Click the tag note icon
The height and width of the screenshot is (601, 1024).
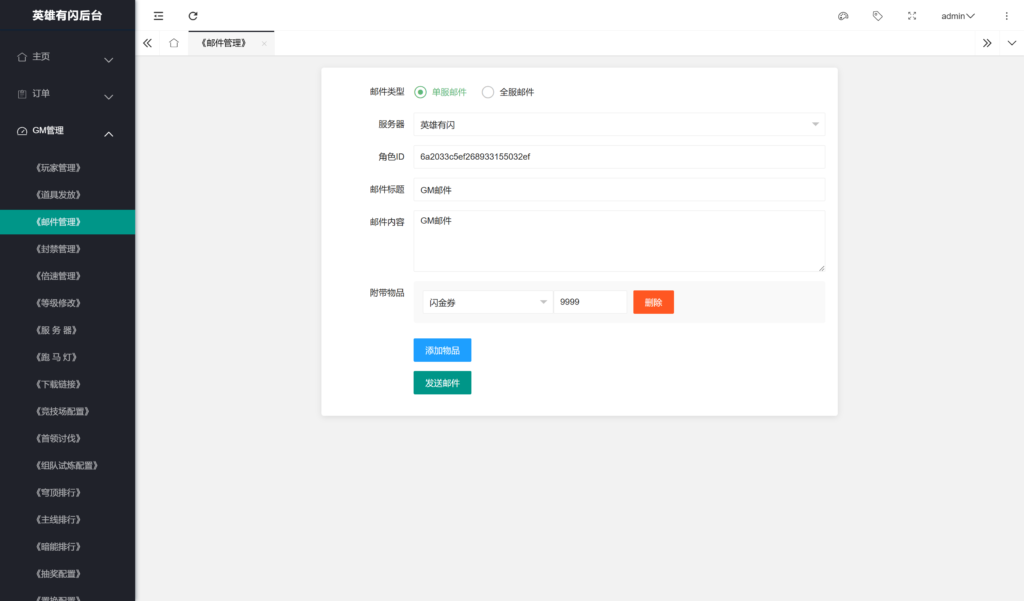(x=878, y=16)
